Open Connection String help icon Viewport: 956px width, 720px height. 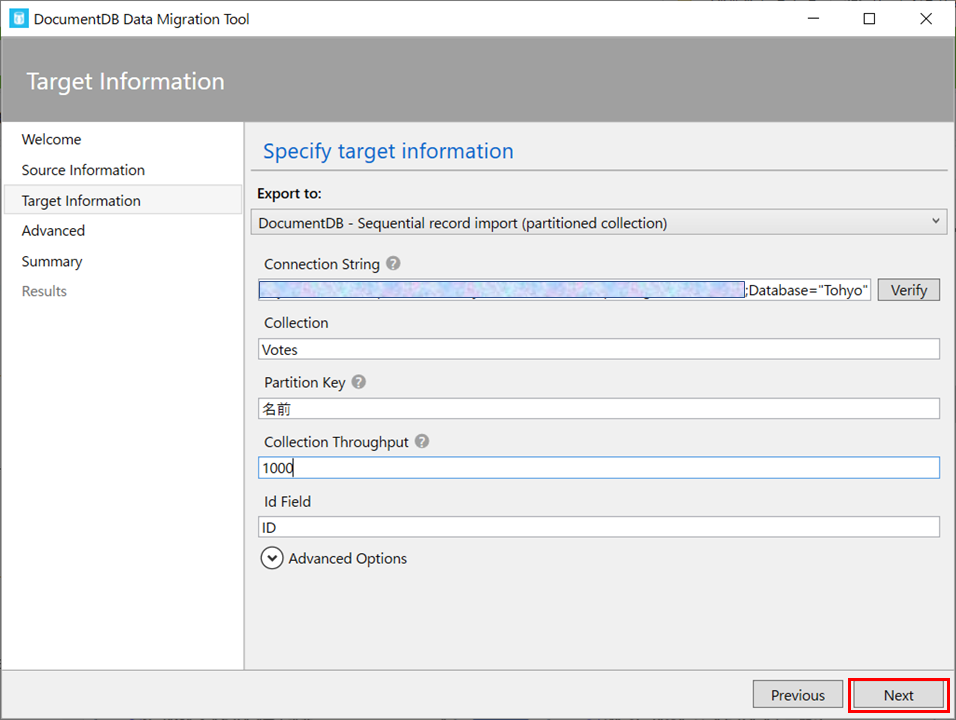pyautogui.click(x=393, y=263)
